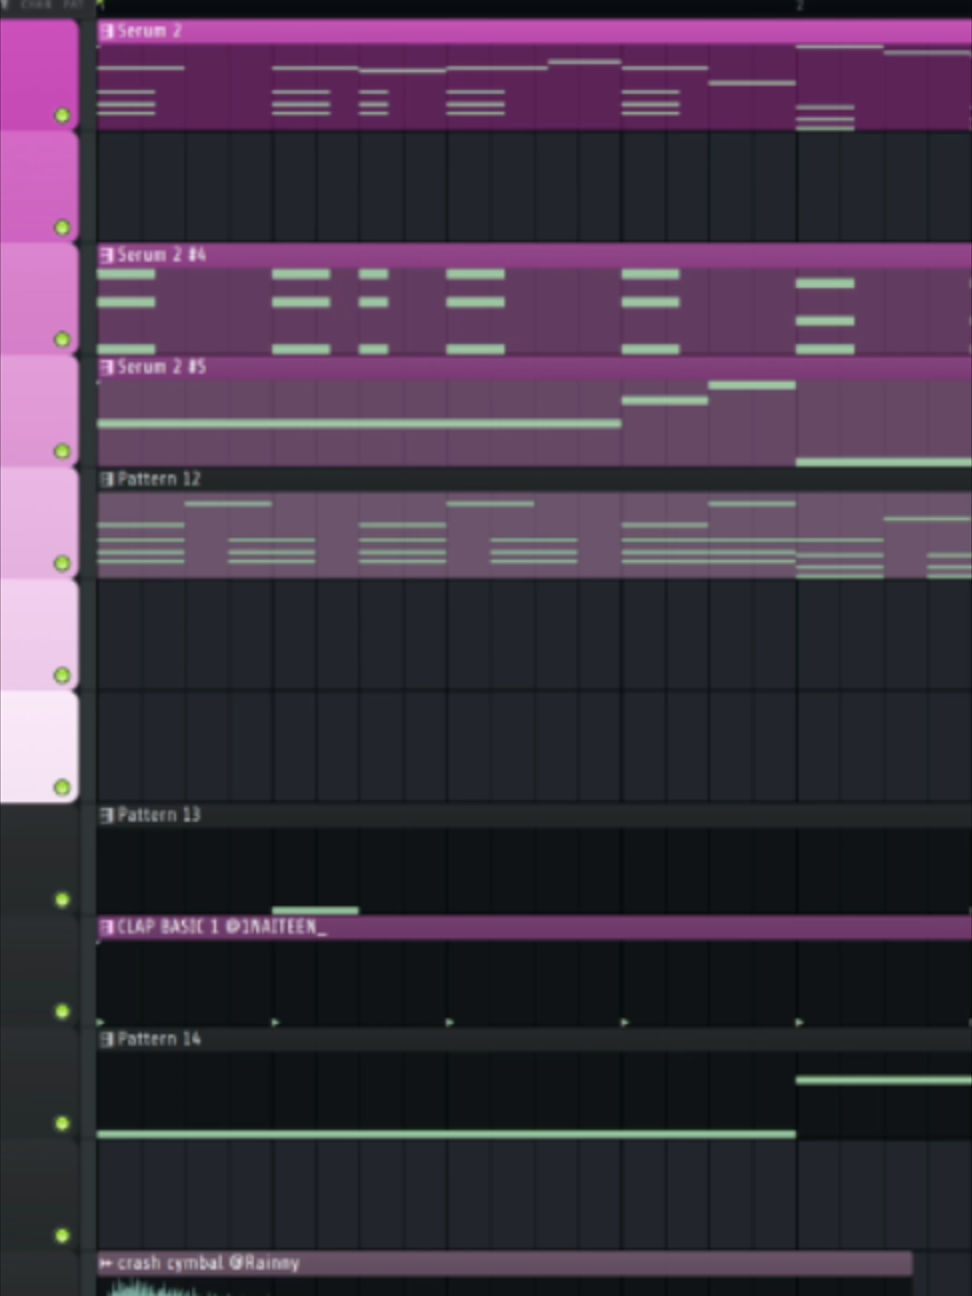Click the Serum 2 #5 clip icon
The height and width of the screenshot is (1296, 972).
click(106, 367)
